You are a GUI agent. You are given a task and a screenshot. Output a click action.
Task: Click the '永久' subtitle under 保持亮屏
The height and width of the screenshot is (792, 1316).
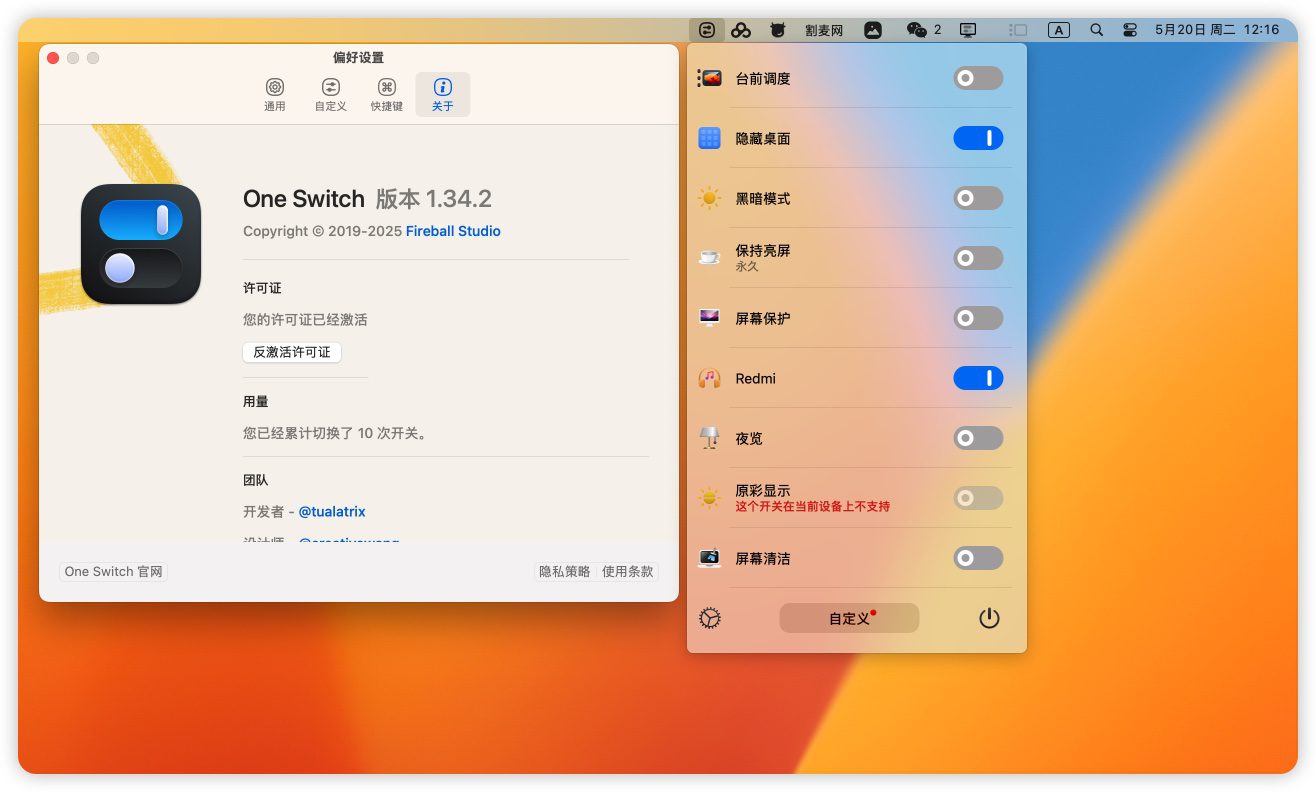747,266
